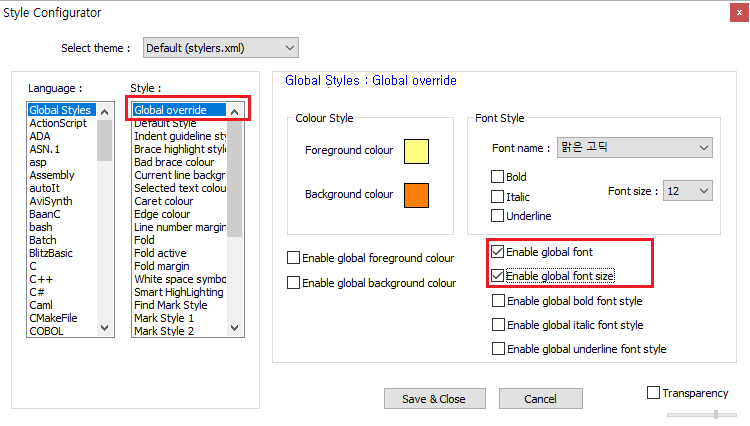
Task: Select Smart HighLighting style
Action: point(179,292)
